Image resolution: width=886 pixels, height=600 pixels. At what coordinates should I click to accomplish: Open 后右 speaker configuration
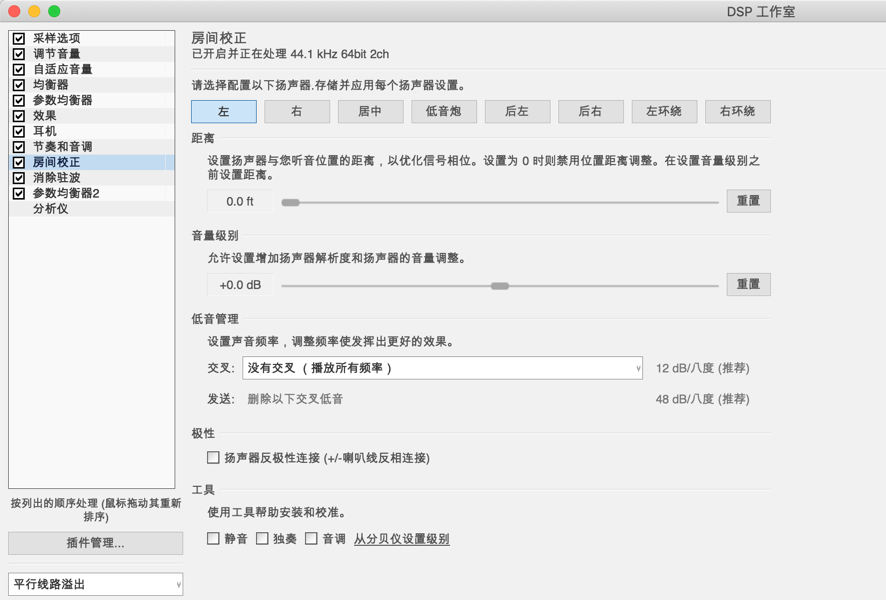pos(591,112)
